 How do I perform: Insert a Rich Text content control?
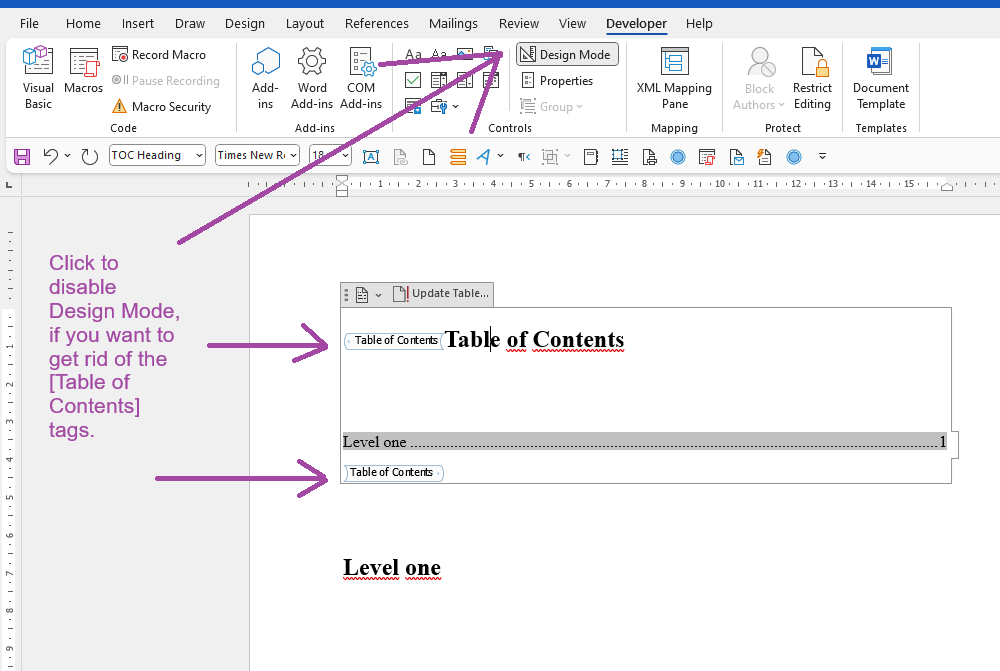click(413, 55)
